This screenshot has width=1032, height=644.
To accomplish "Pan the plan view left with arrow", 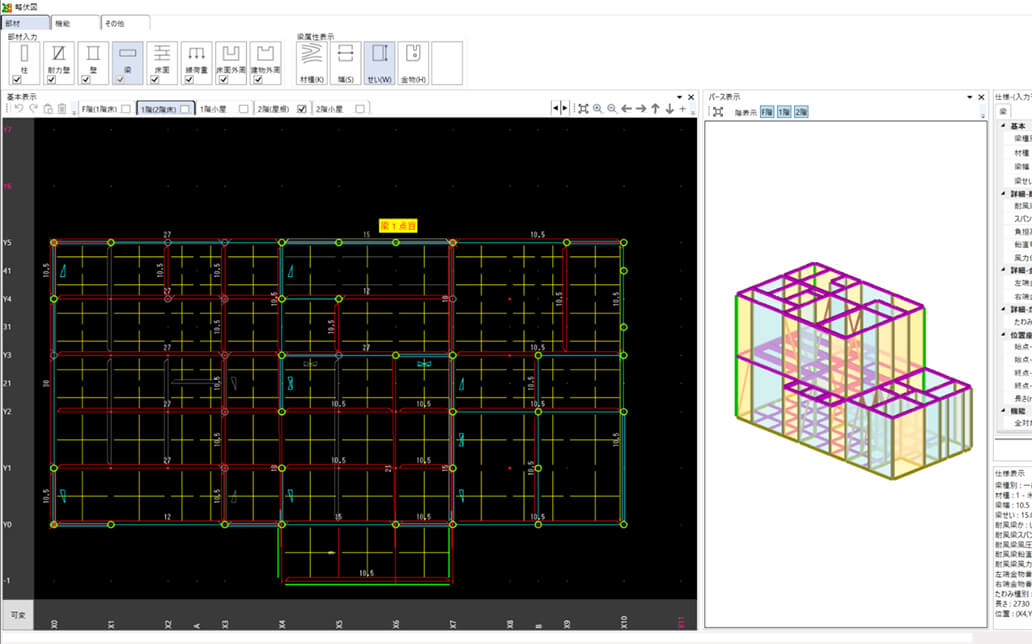I will pos(626,108).
